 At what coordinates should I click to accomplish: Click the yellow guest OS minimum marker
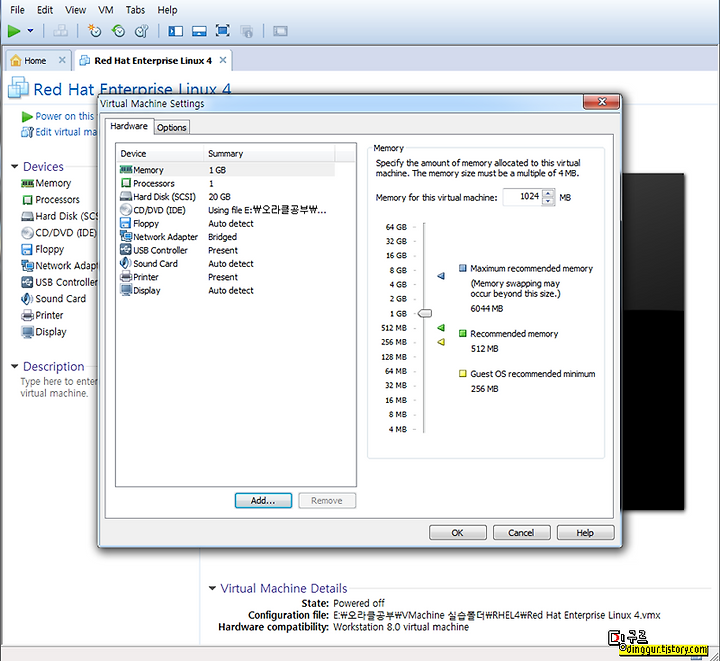click(x=441, y=342)
